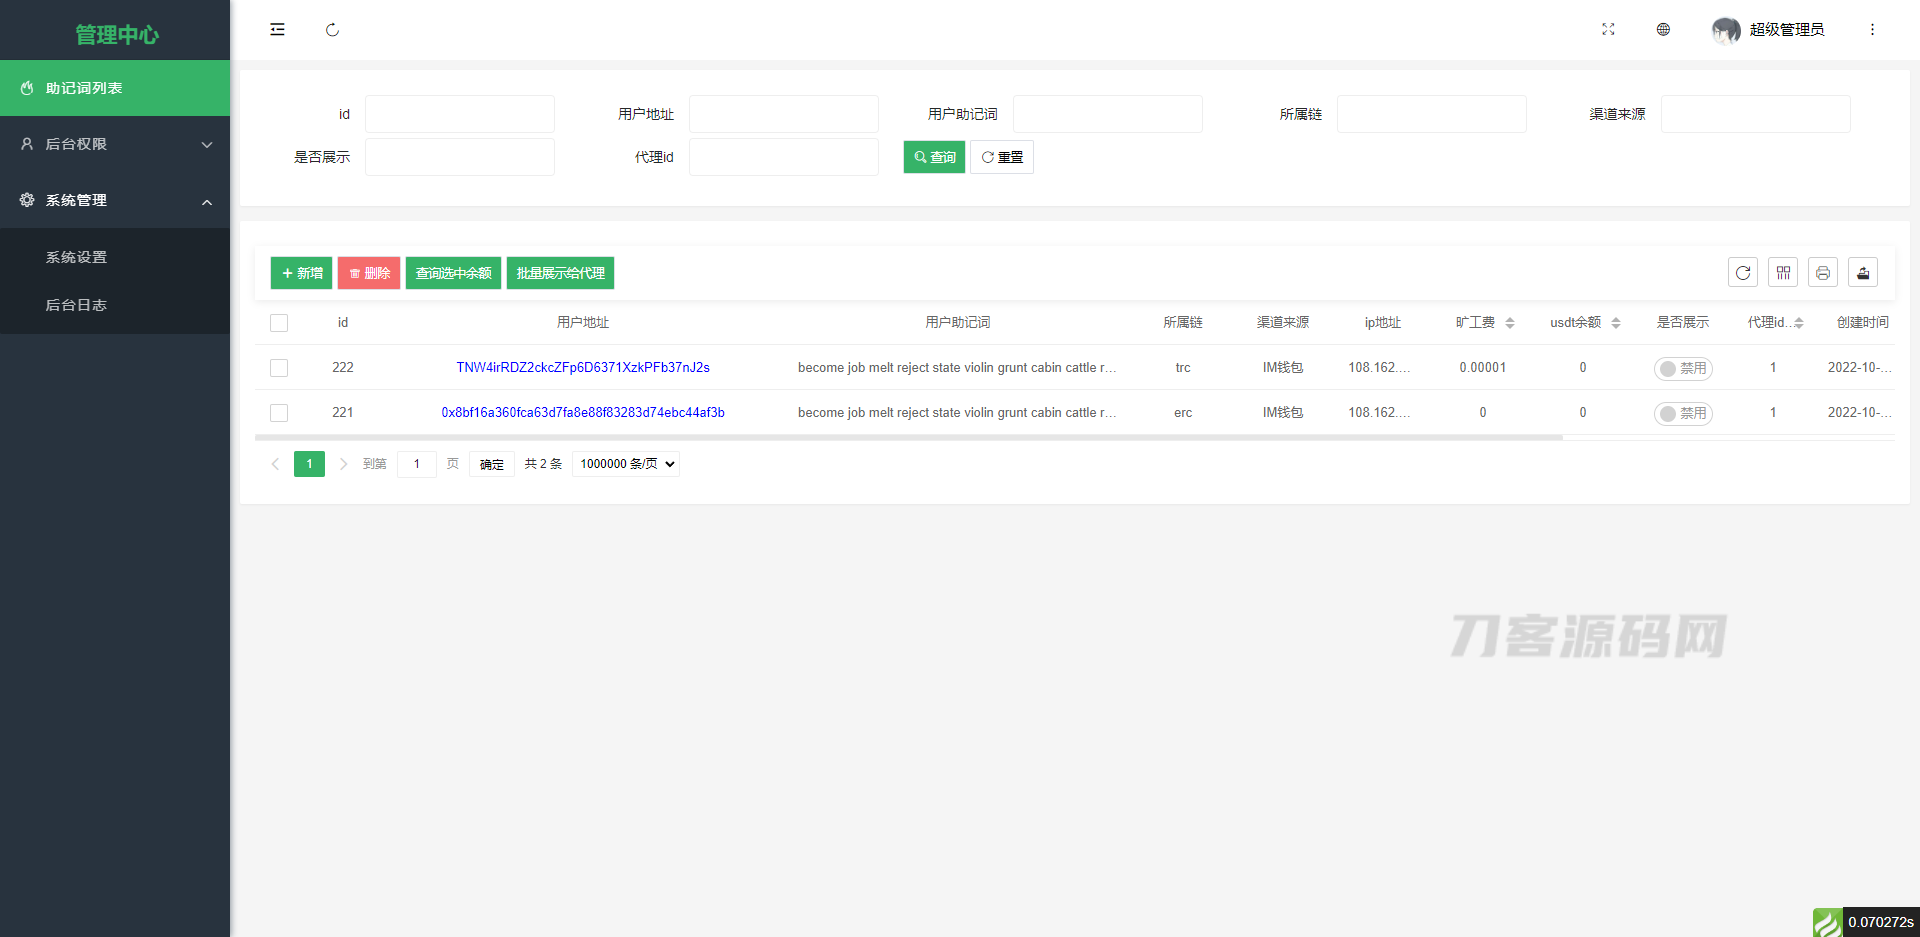The width and height of the screenshot is (1920, 937).
Task: Collapse the sidebar using the indent icon
Action: [277, 30]
